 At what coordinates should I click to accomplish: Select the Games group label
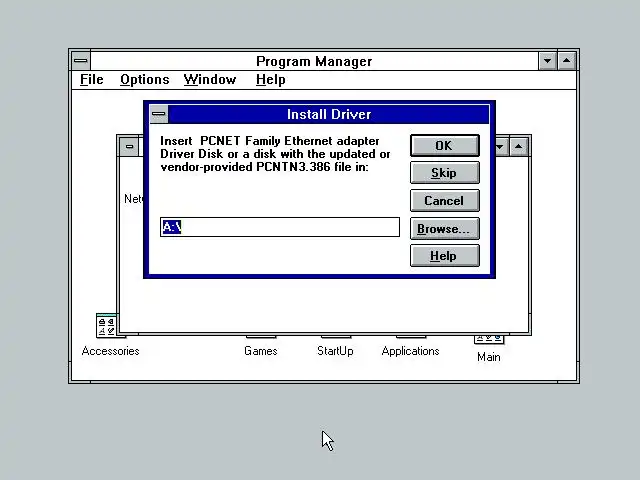pos(260,351)
